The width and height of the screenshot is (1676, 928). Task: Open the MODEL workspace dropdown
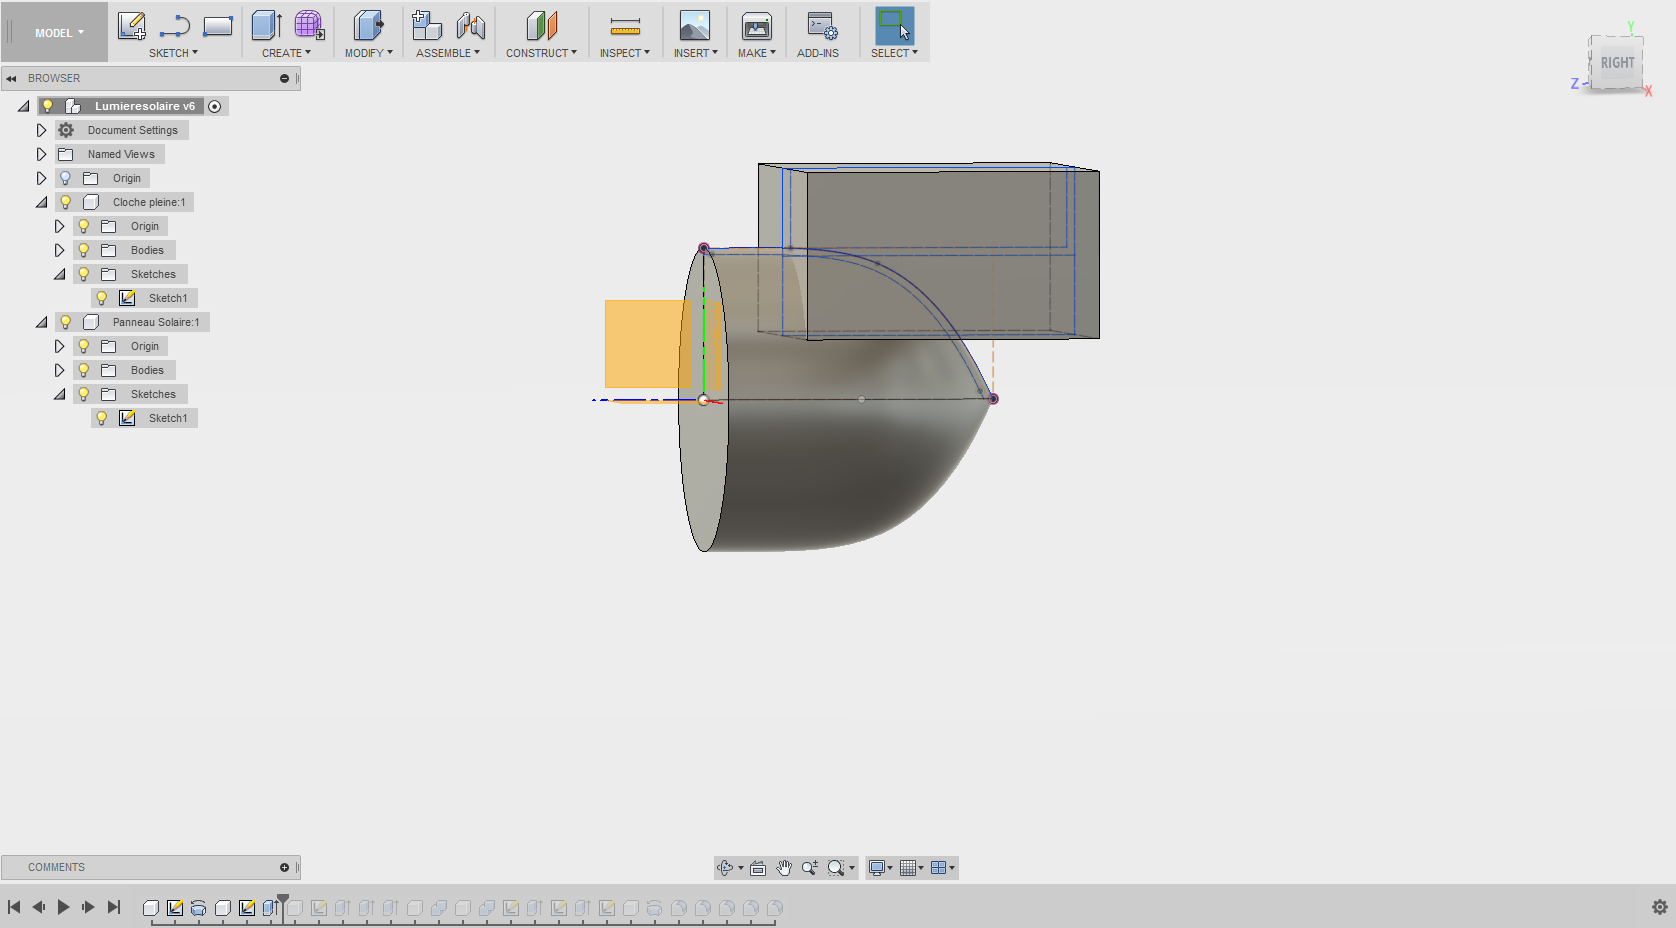pos(59,33)
